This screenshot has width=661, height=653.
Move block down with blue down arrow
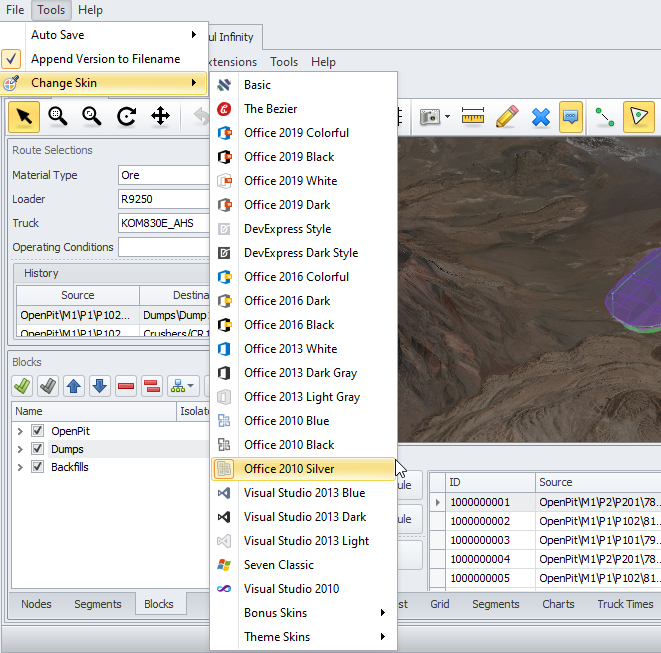(x=100, y=386)
